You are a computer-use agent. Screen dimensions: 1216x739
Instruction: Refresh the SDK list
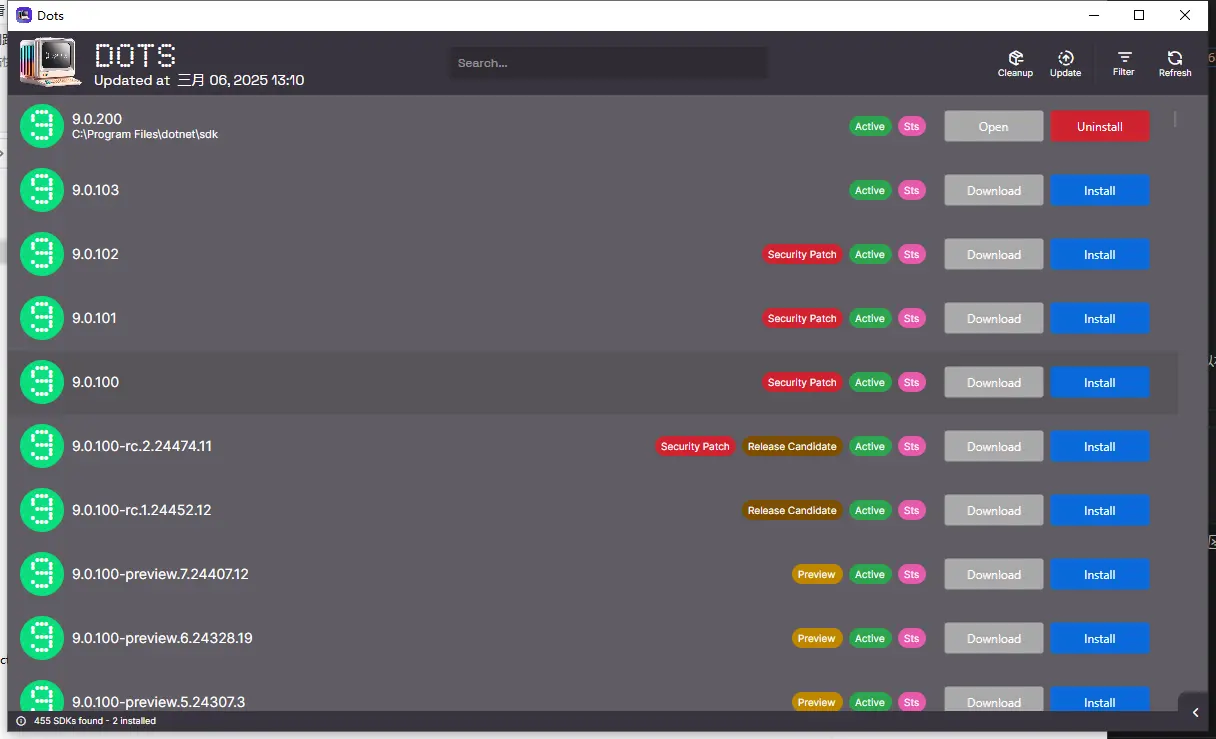point(1175,63)
